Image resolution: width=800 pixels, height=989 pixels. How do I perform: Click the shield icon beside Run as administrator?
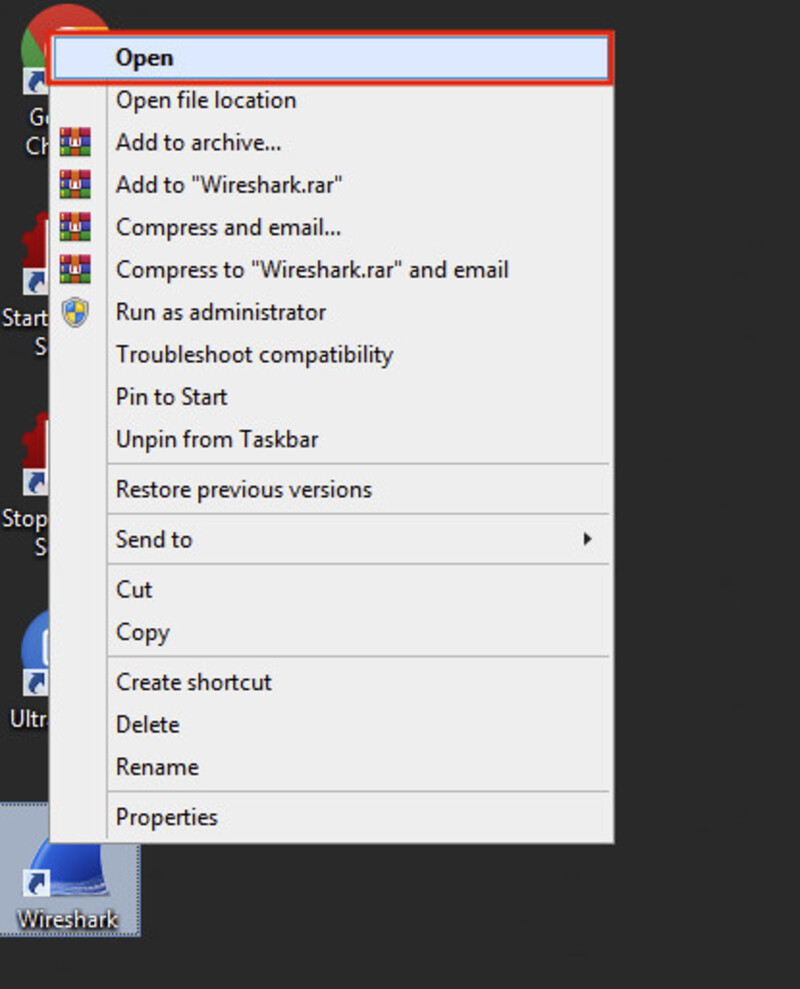pos(75,312)
